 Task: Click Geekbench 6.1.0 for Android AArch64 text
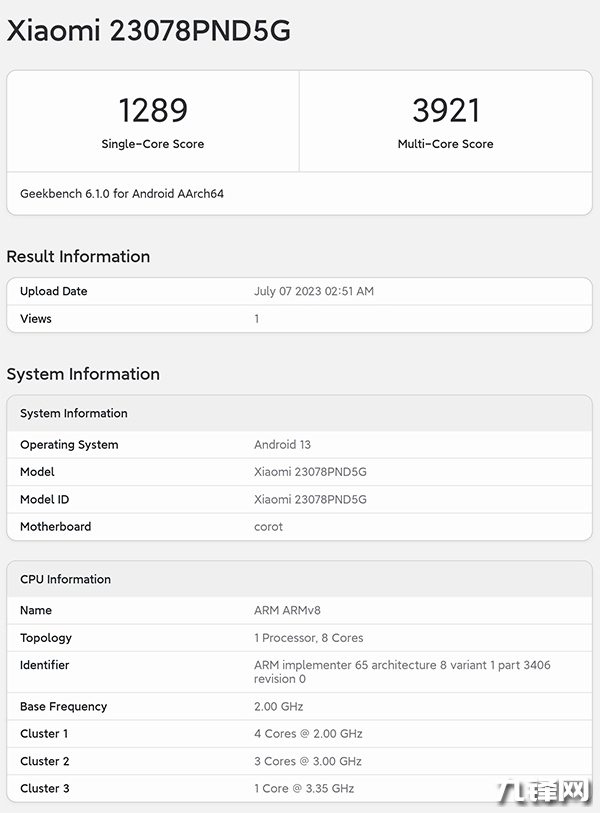[122, 193]
